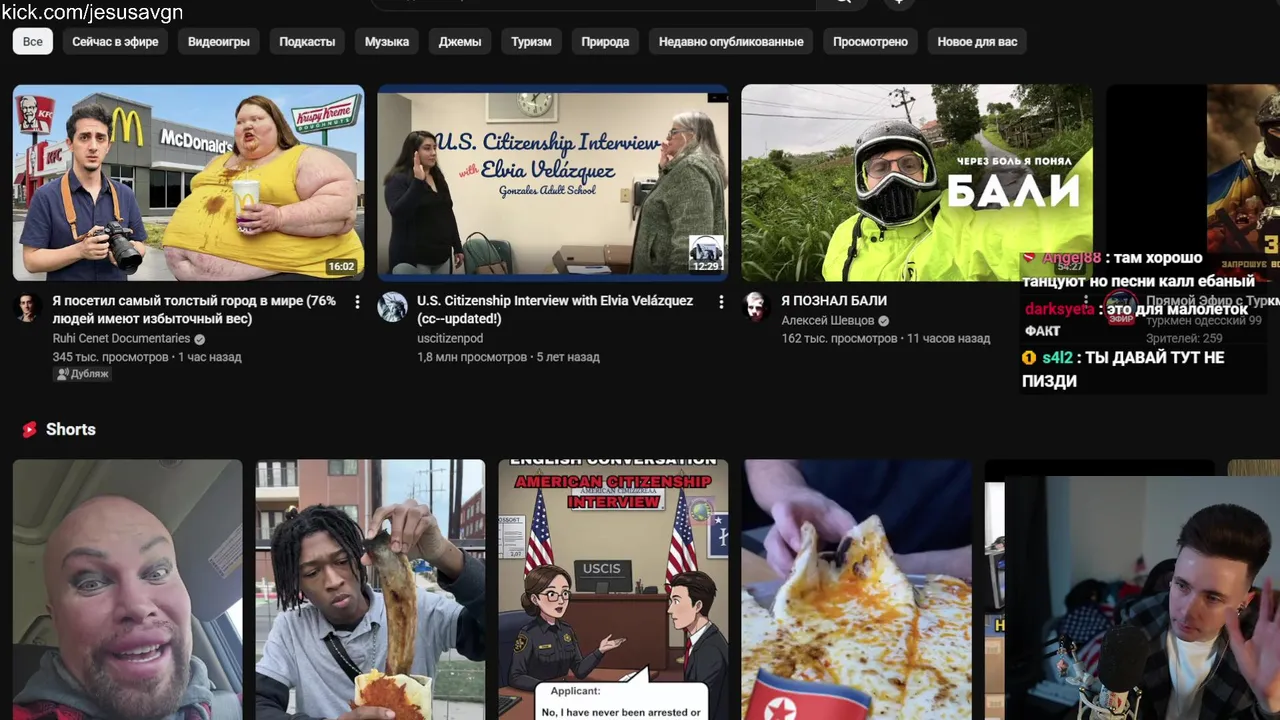
Task: Click '162 тыс. просмотров • 11 часов назад' text
Action: 885,339
